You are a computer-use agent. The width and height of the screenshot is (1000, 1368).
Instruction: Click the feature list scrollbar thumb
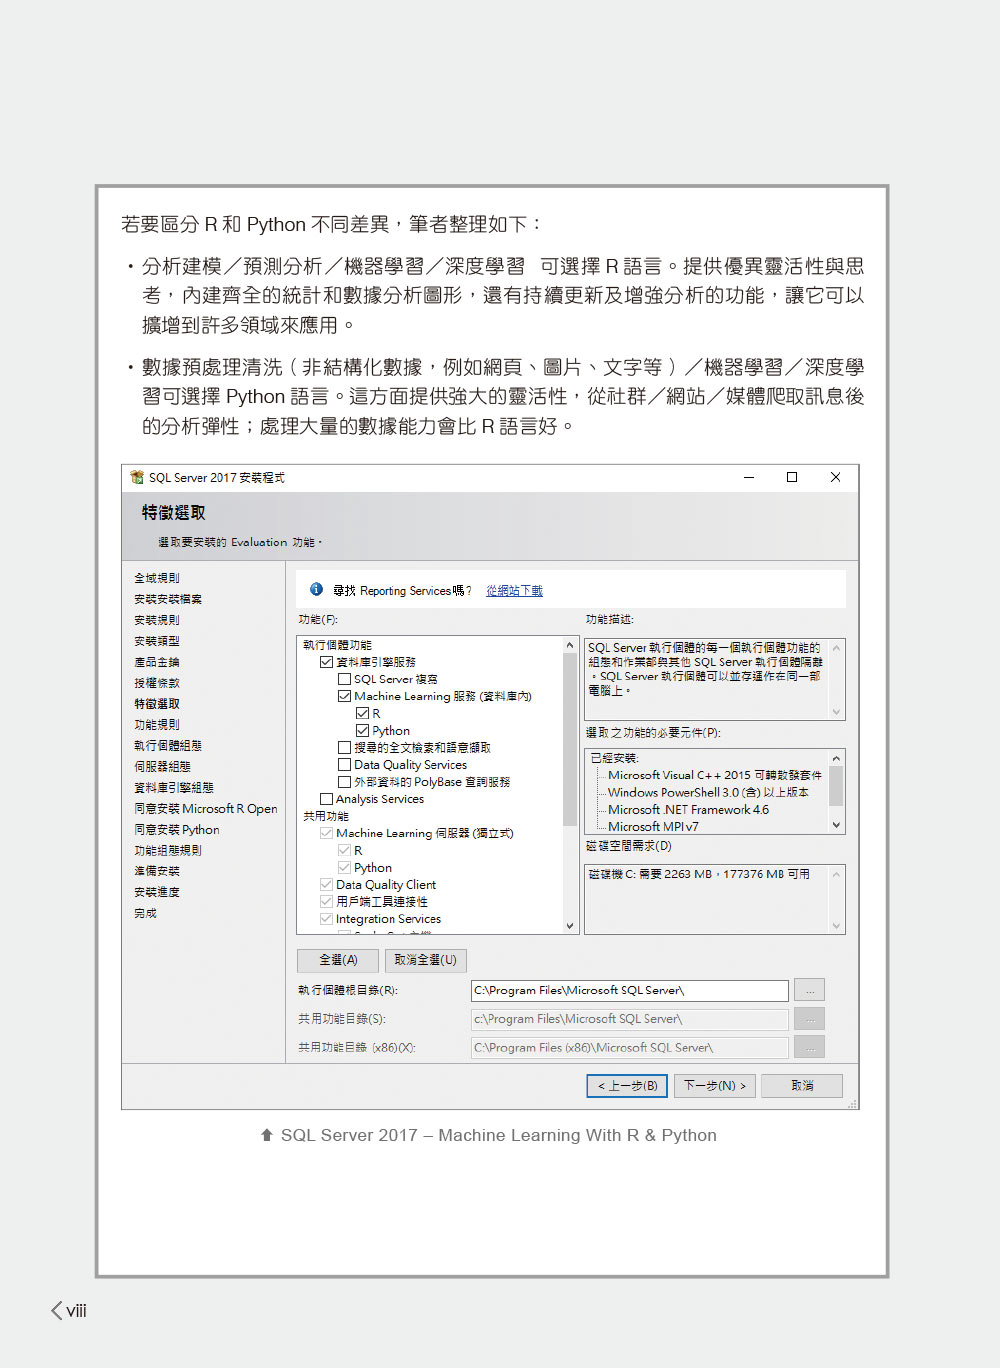pyautogui.click(x=570, y=739)
